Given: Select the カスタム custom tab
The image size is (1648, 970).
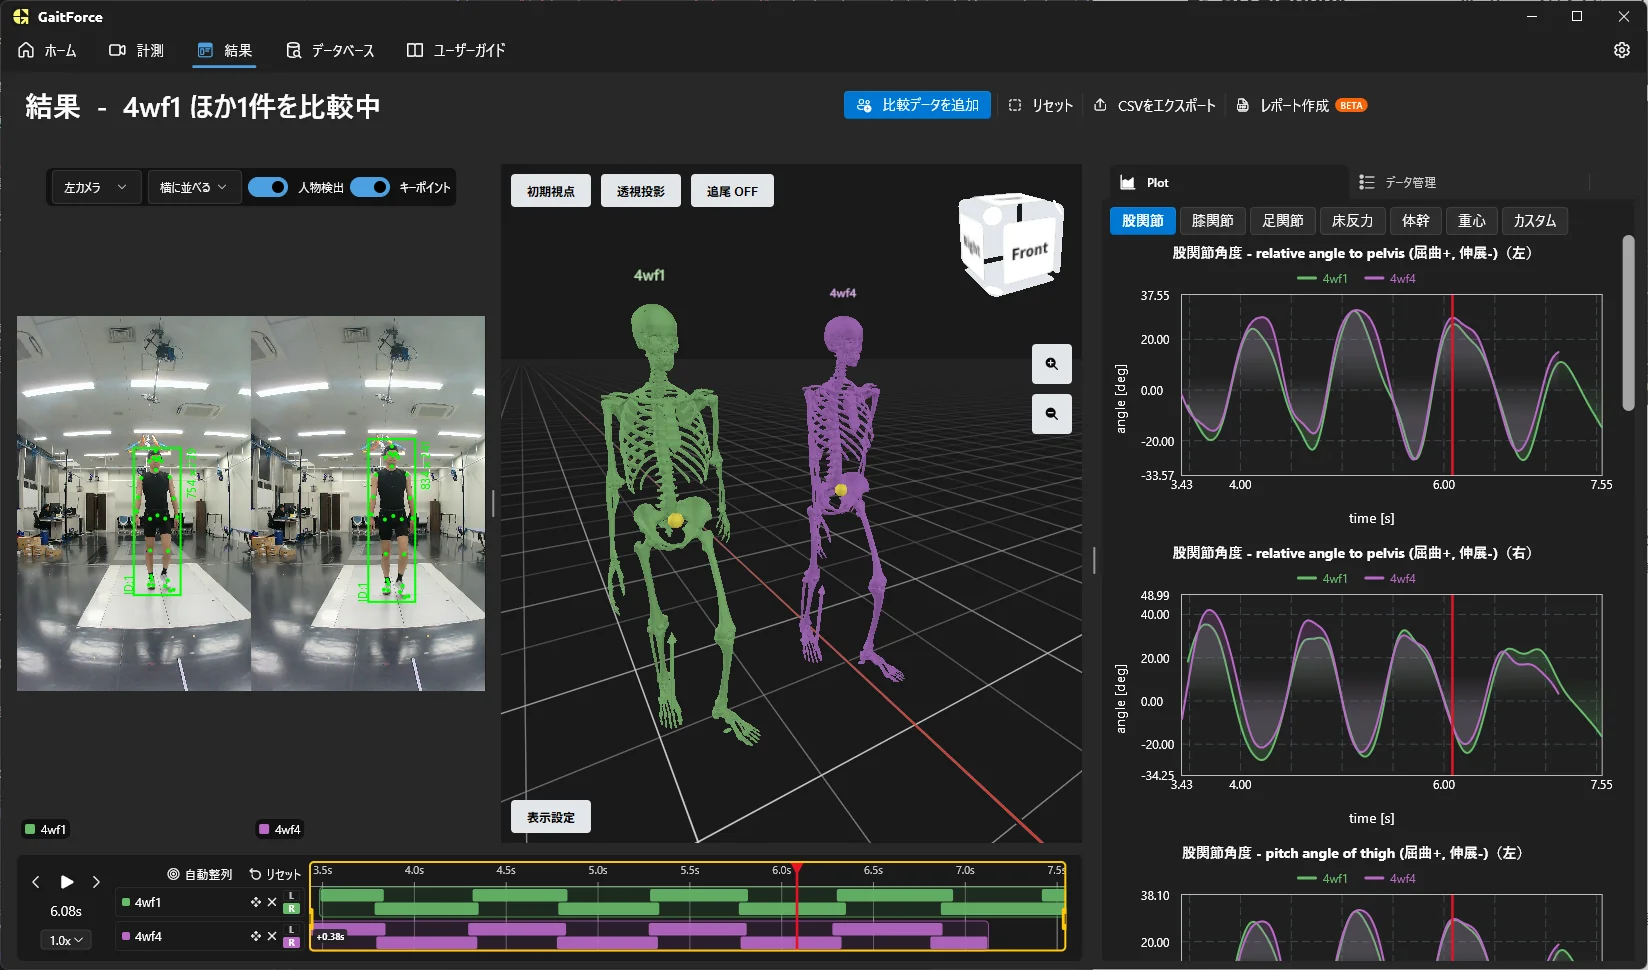Looking at the screenshot, I should (x=1535, y=221).
